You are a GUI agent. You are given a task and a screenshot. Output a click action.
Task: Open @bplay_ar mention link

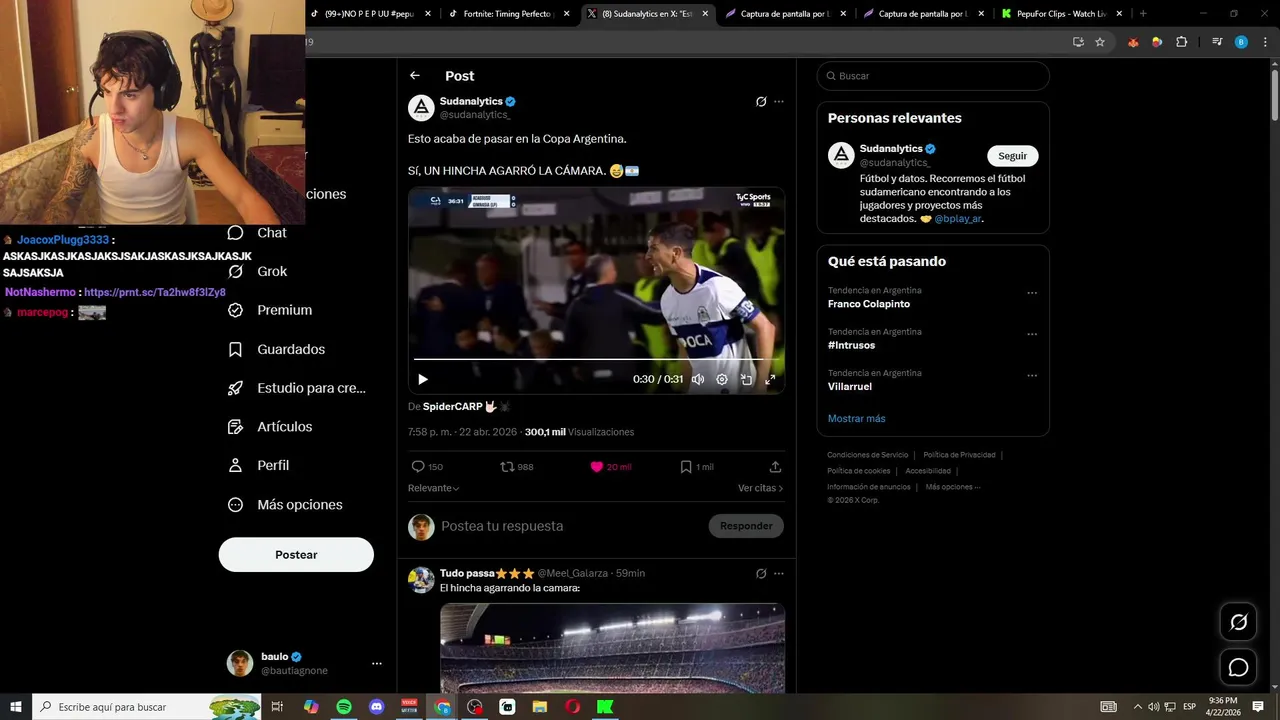[958, 218]
